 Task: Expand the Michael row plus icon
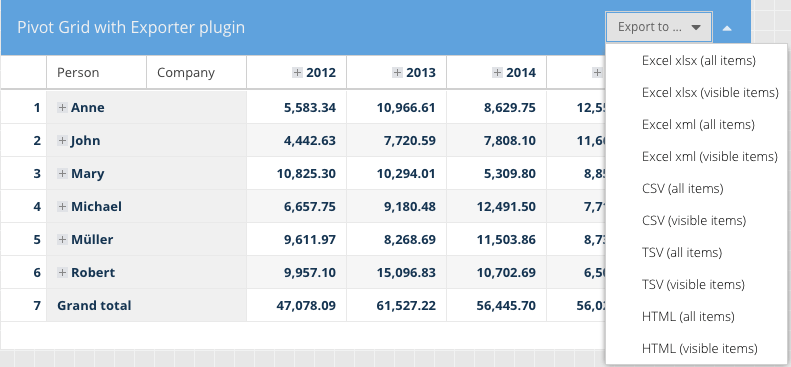click(x=62, y=206)
